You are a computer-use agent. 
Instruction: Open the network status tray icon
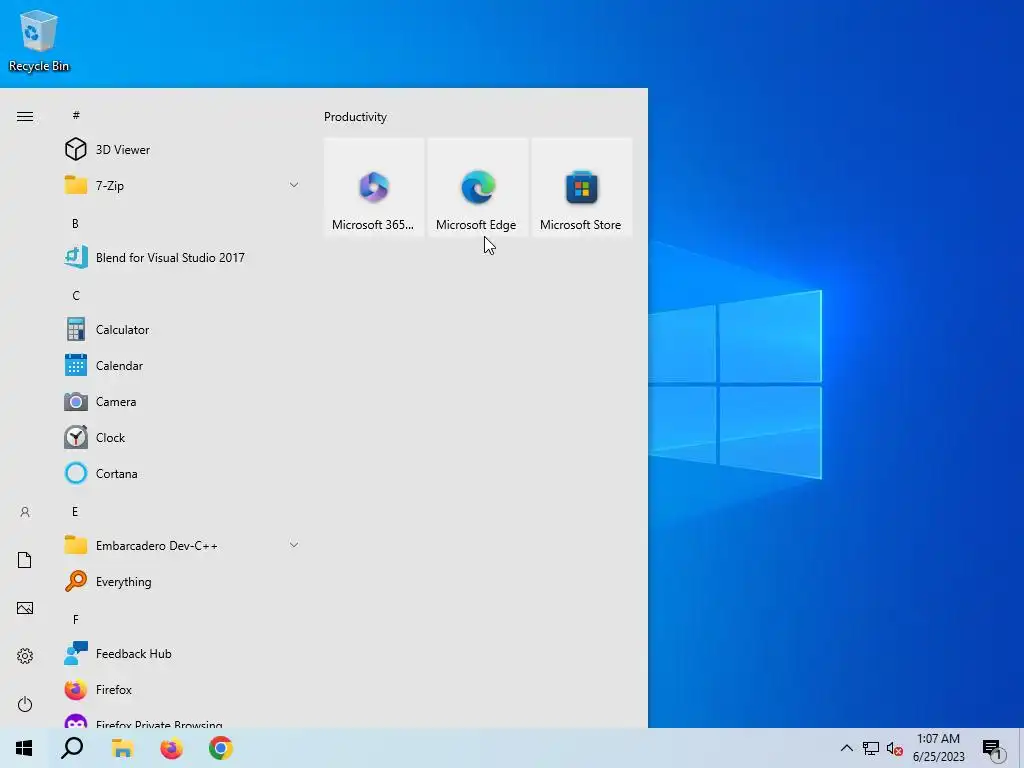click(871, 748)
